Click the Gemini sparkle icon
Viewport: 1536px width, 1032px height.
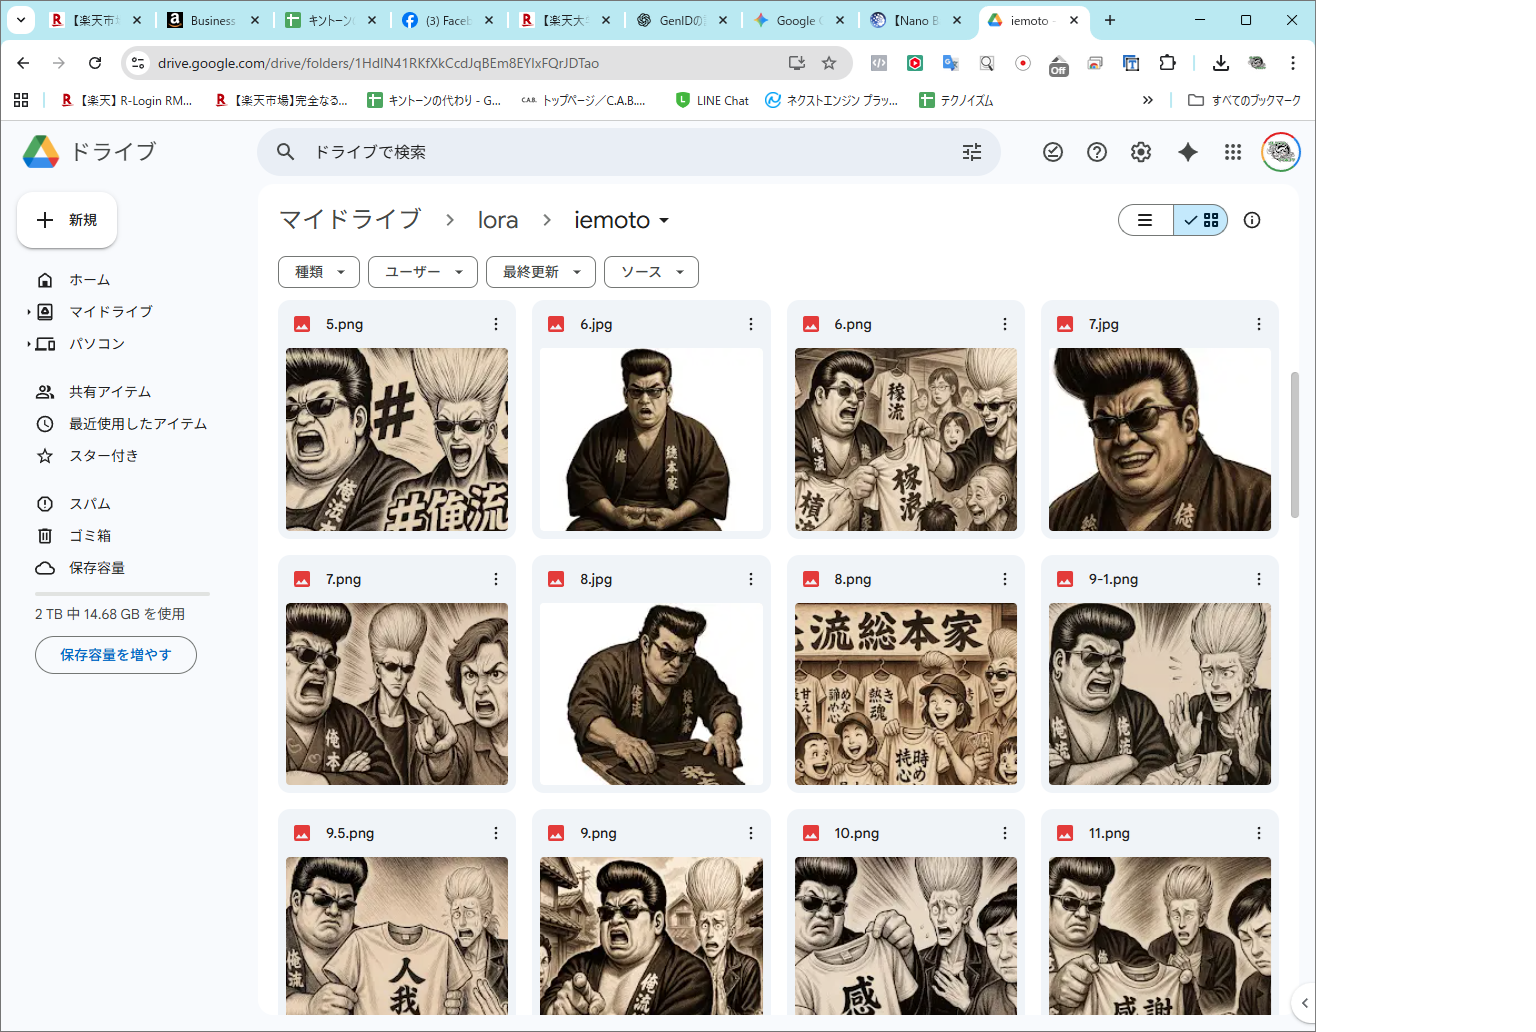pyautogui.click(x=1187, y=152)
